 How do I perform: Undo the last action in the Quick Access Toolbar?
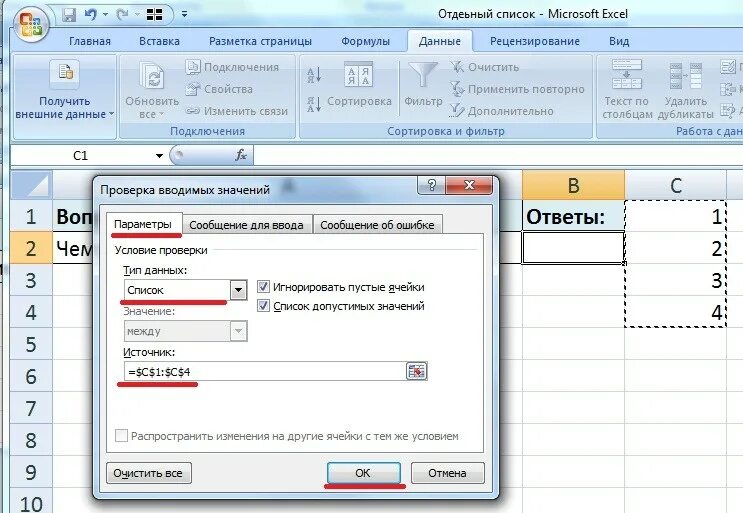click(91, 15)
